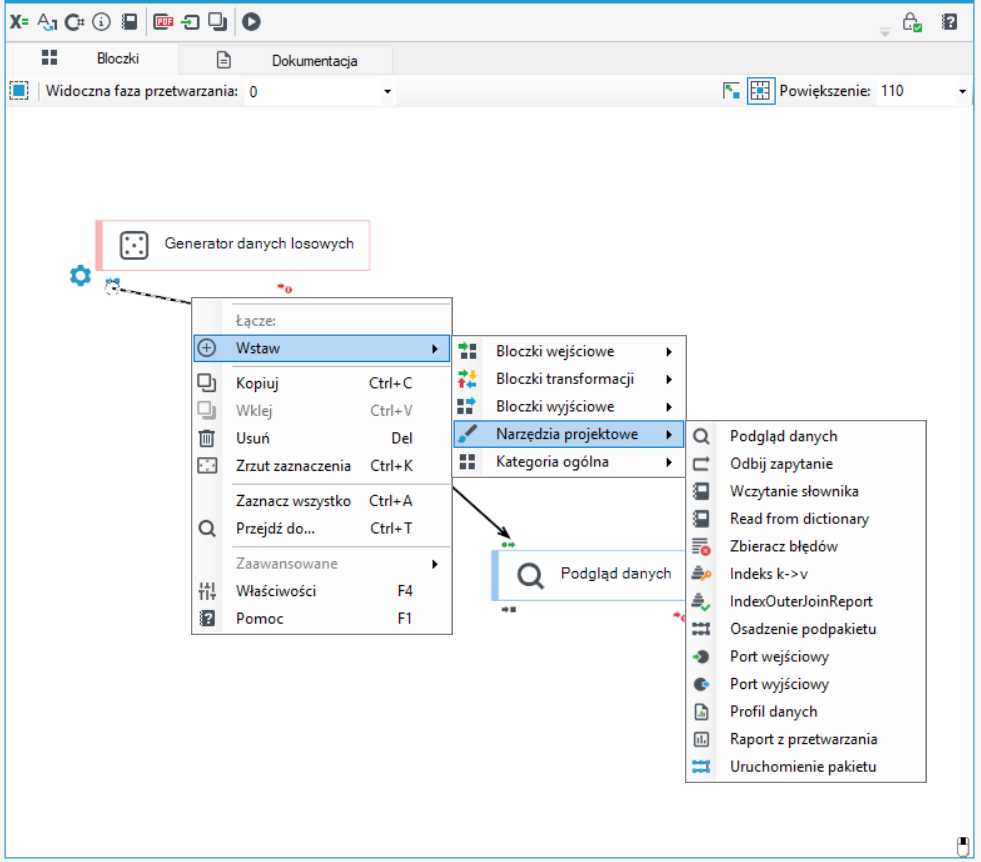Expand the Bloczki wejściowe submenu
Image resolution: width=981 pixels, height=862 pixels.
coord(569,351)
